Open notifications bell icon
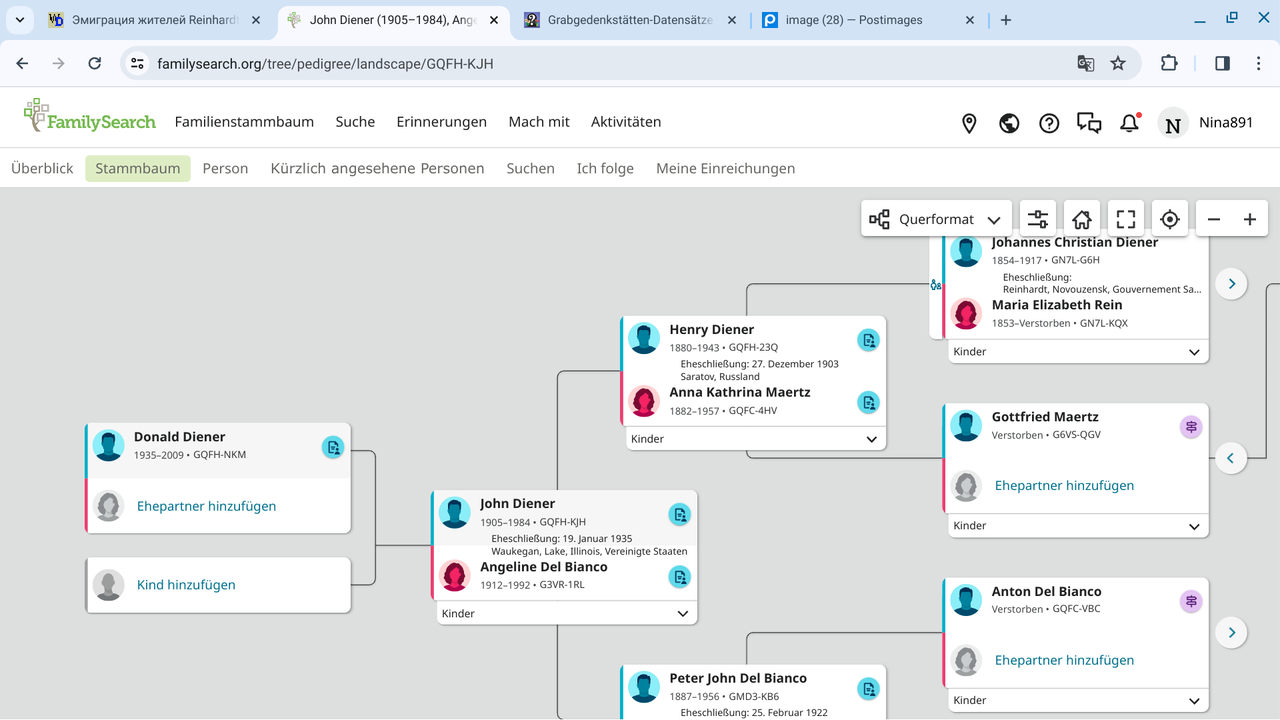Screen dimensions: 1280x720 [1129, 123]
